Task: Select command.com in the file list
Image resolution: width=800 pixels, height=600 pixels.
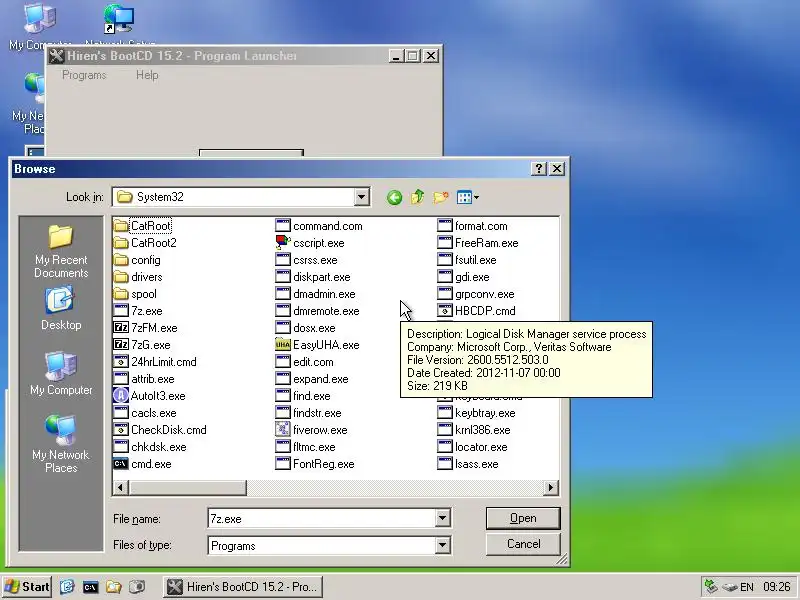Action: (319, 226)
